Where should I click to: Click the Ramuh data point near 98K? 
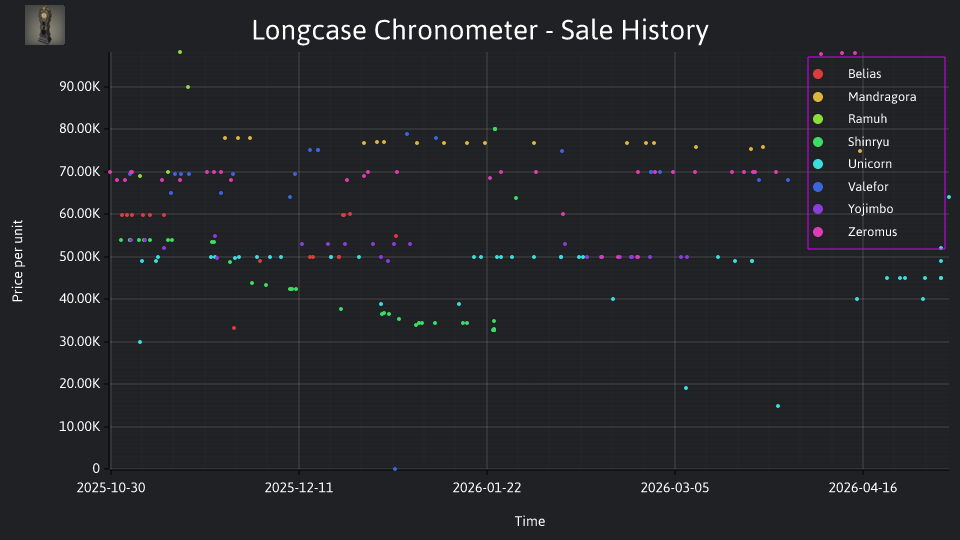180,52
